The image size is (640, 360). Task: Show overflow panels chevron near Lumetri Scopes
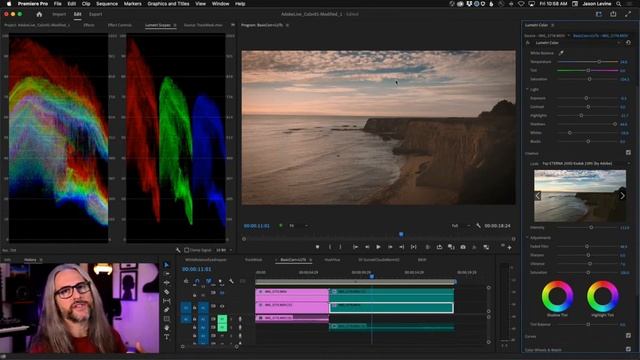(233, 25)
